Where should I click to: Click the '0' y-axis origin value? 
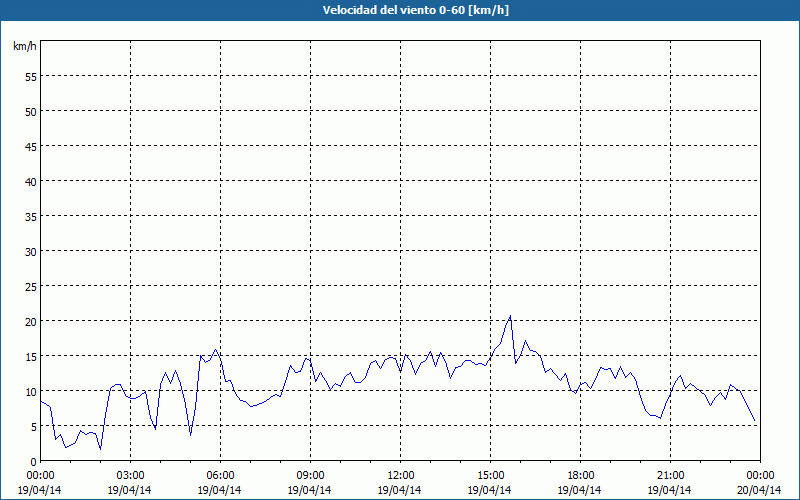[34, 461]
